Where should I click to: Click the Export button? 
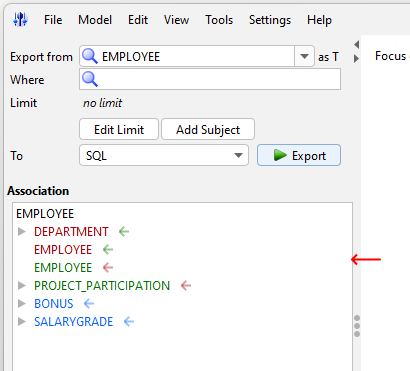pos(299,155)
